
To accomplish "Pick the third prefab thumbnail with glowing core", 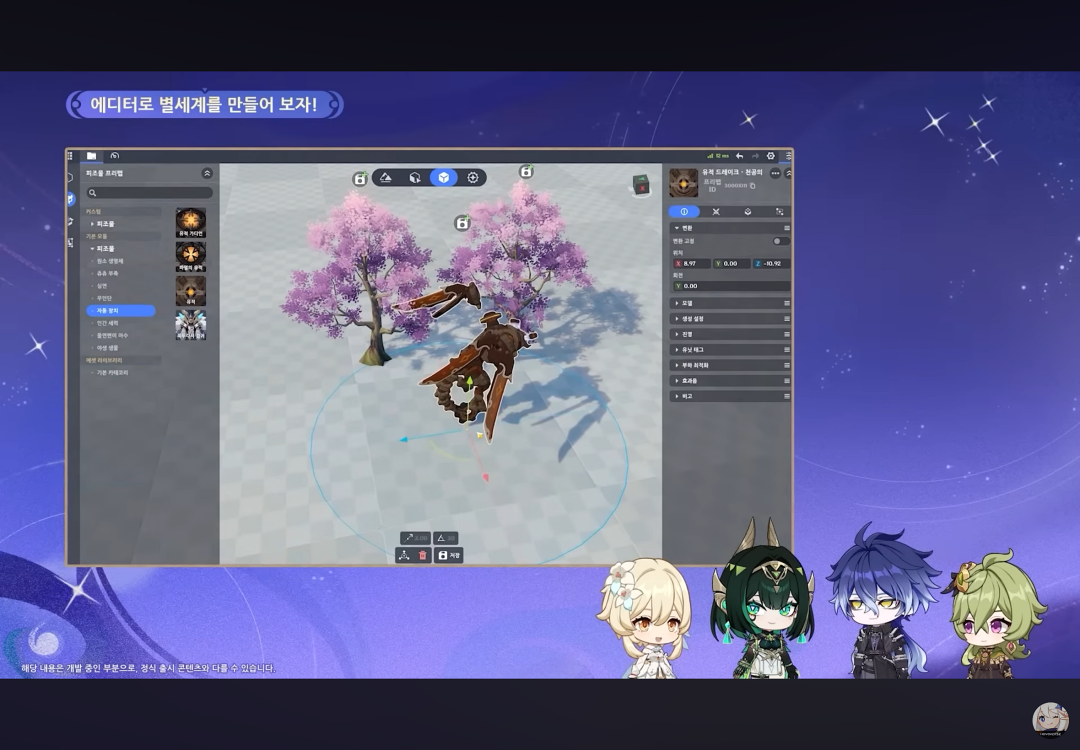I will [x=191, y=291].
